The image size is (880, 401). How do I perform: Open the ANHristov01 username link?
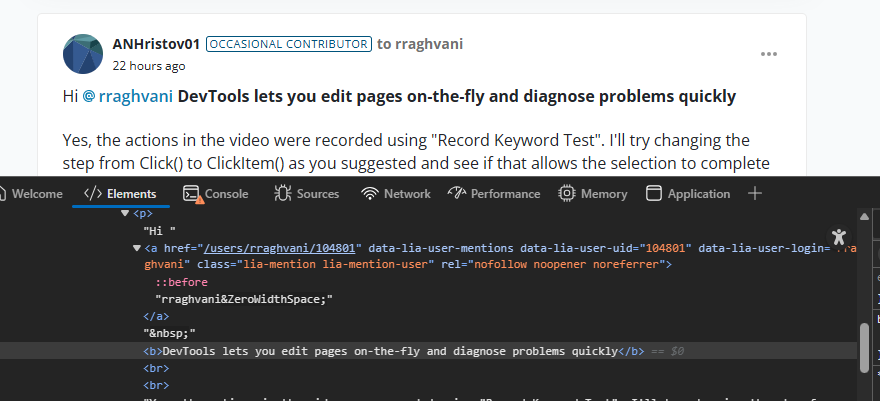coord(156,44)
